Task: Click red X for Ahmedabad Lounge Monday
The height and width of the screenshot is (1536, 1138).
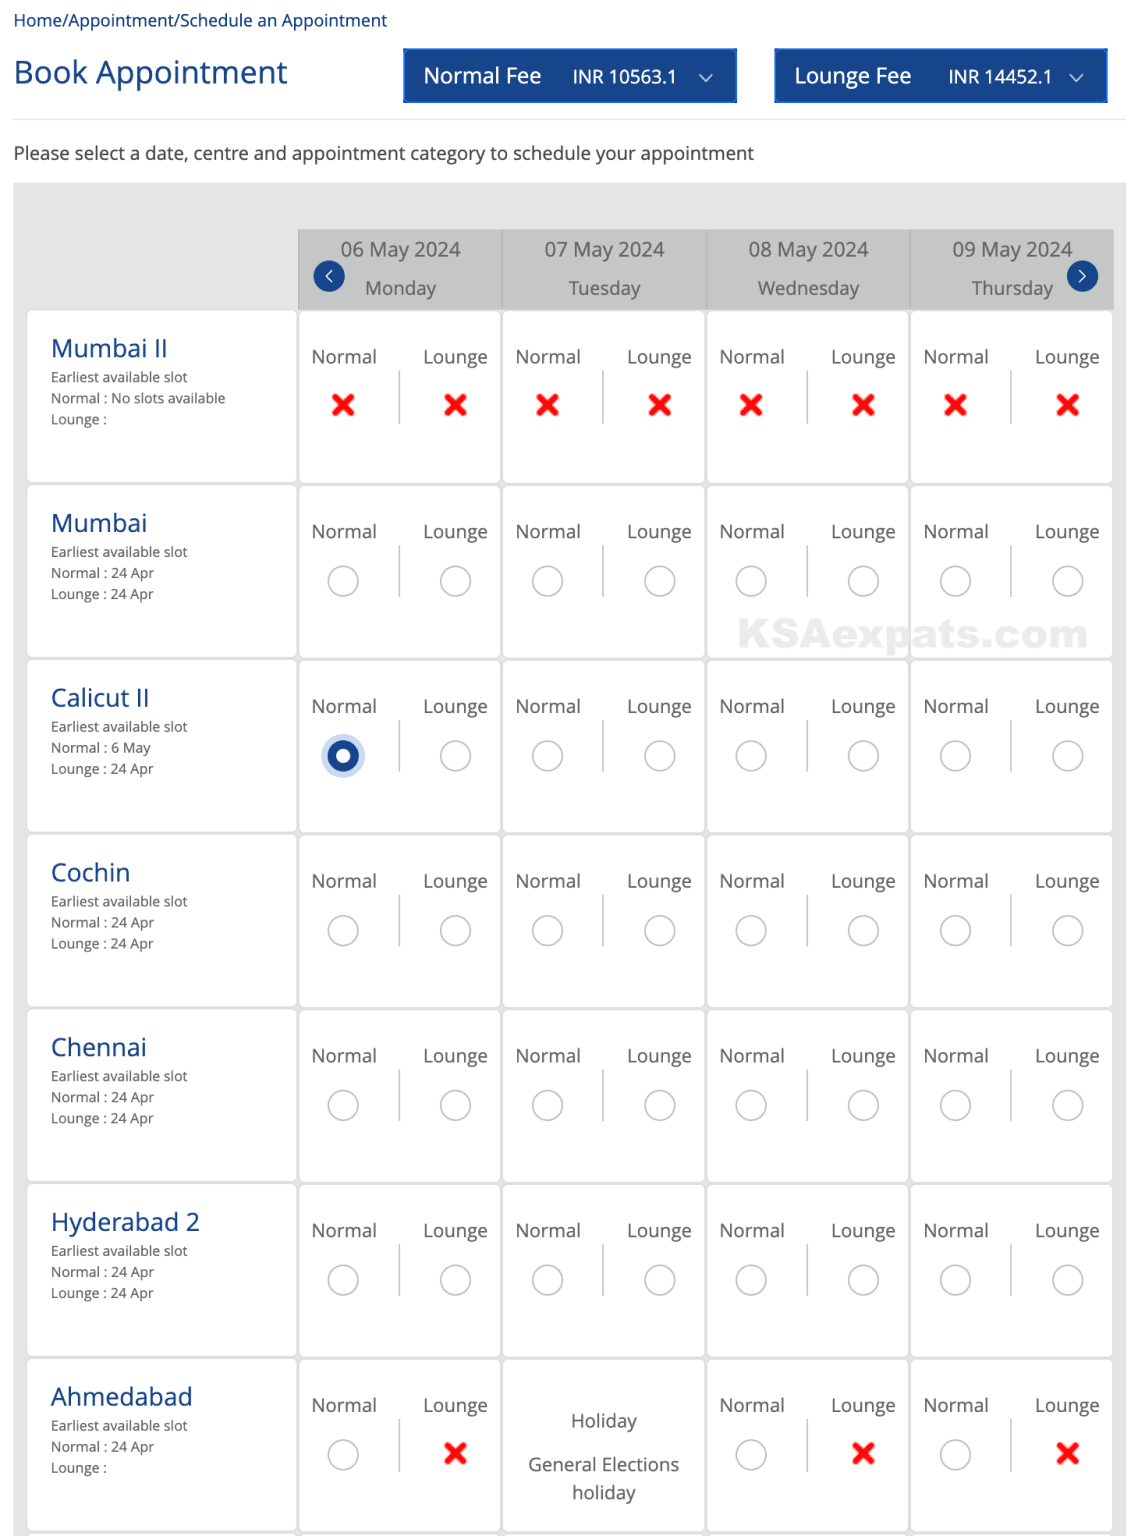Action: pos(455,1454)
